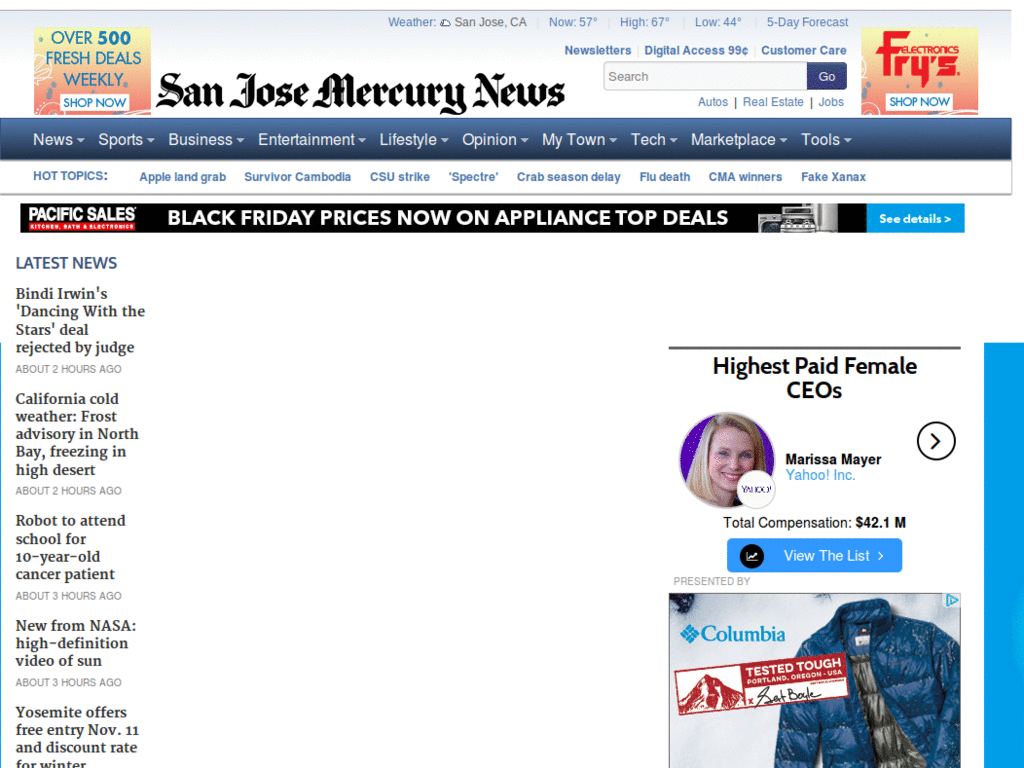Open the Fake Xanax topic

tap(833, 177)
